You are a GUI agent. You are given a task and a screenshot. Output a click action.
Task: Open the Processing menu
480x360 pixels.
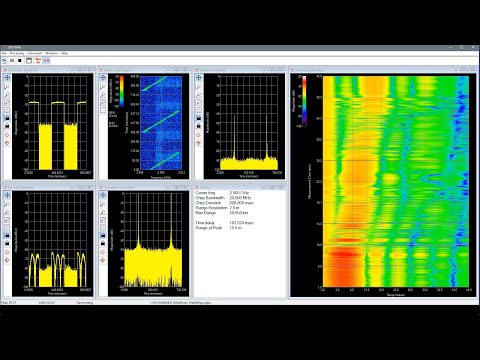17,53
